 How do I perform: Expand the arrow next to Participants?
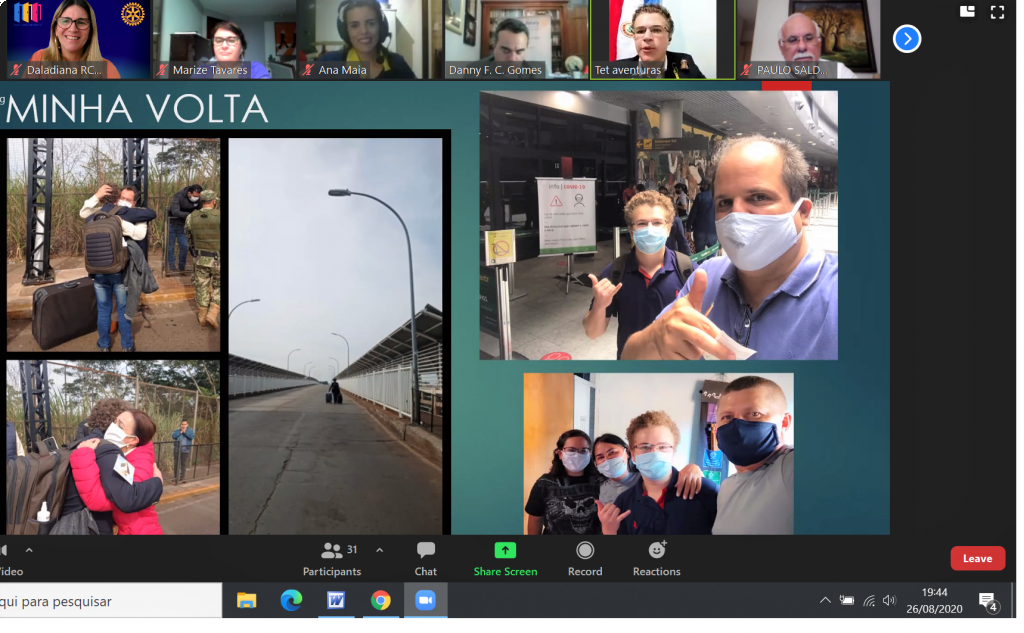(379, 550)
